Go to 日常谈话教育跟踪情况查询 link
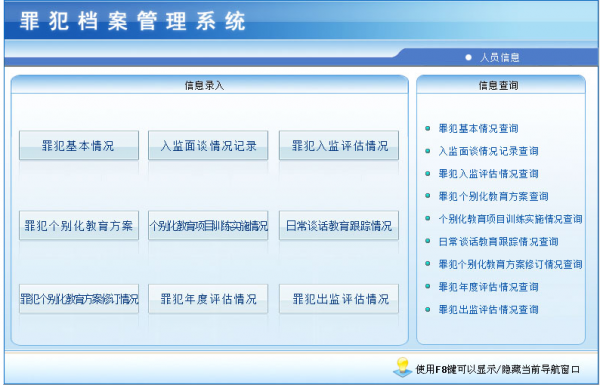Screen dimensions: 600x385 pyautogui.click(x=498, y=241)
